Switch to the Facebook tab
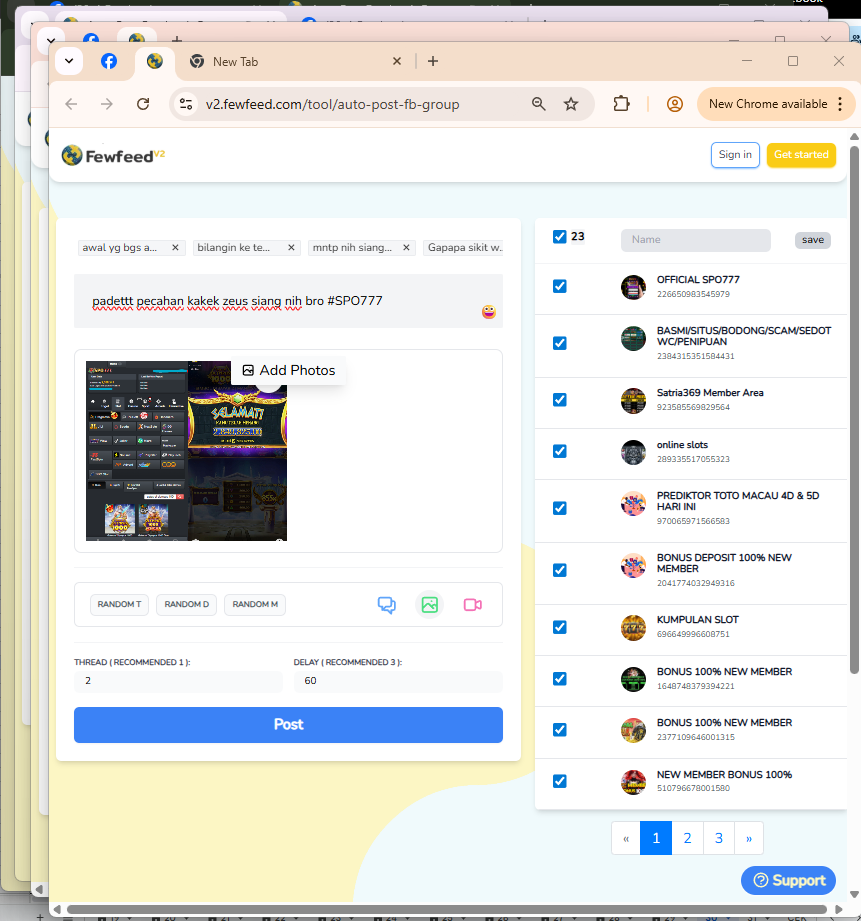 tap(109, 61)
